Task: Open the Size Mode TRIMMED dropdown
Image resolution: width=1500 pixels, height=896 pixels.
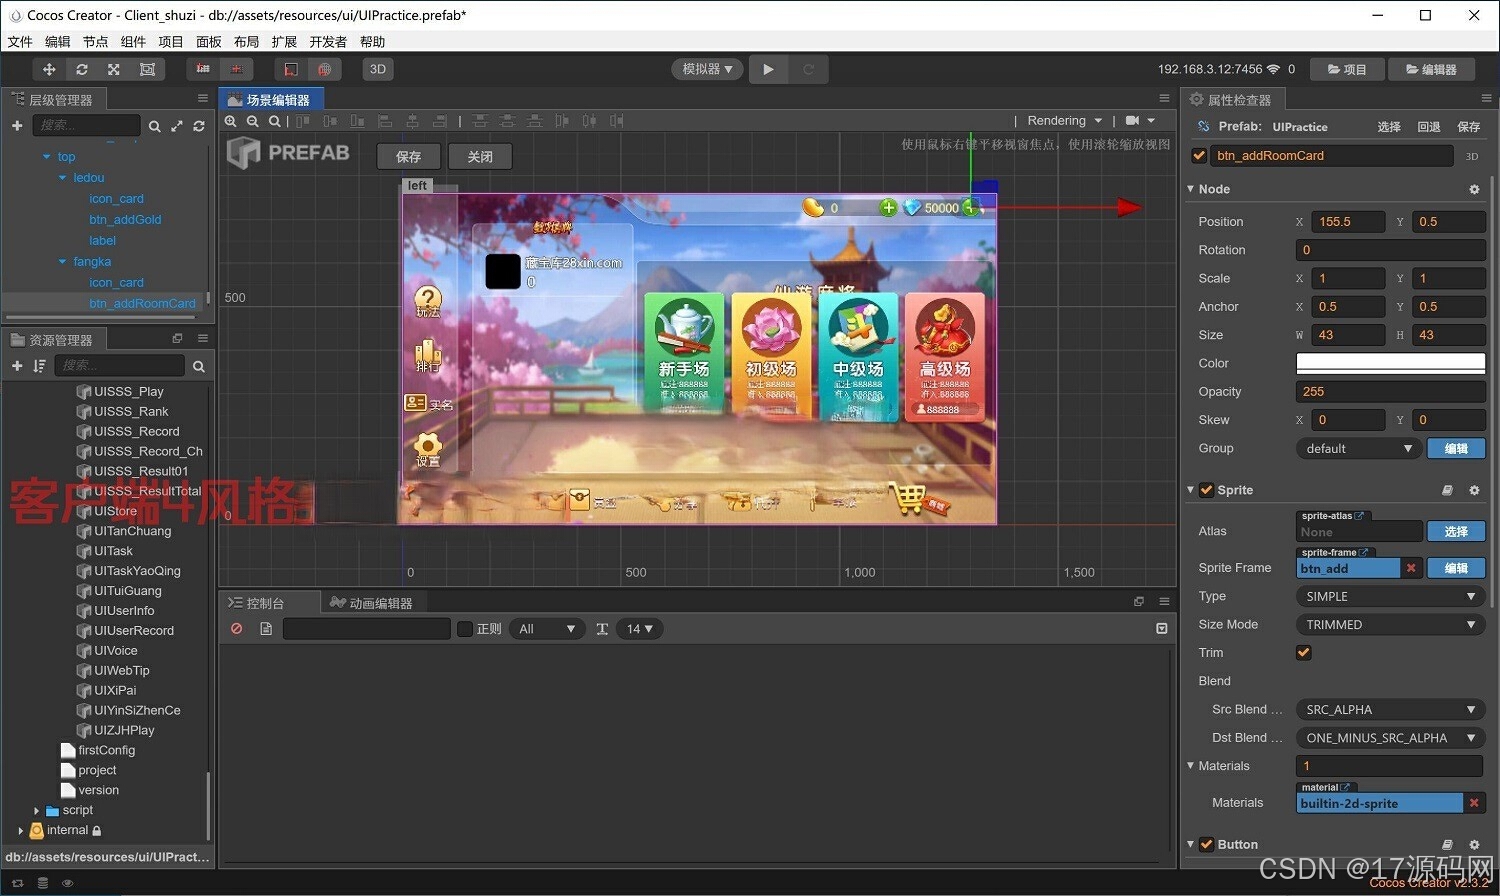Action: [1390, 624]
